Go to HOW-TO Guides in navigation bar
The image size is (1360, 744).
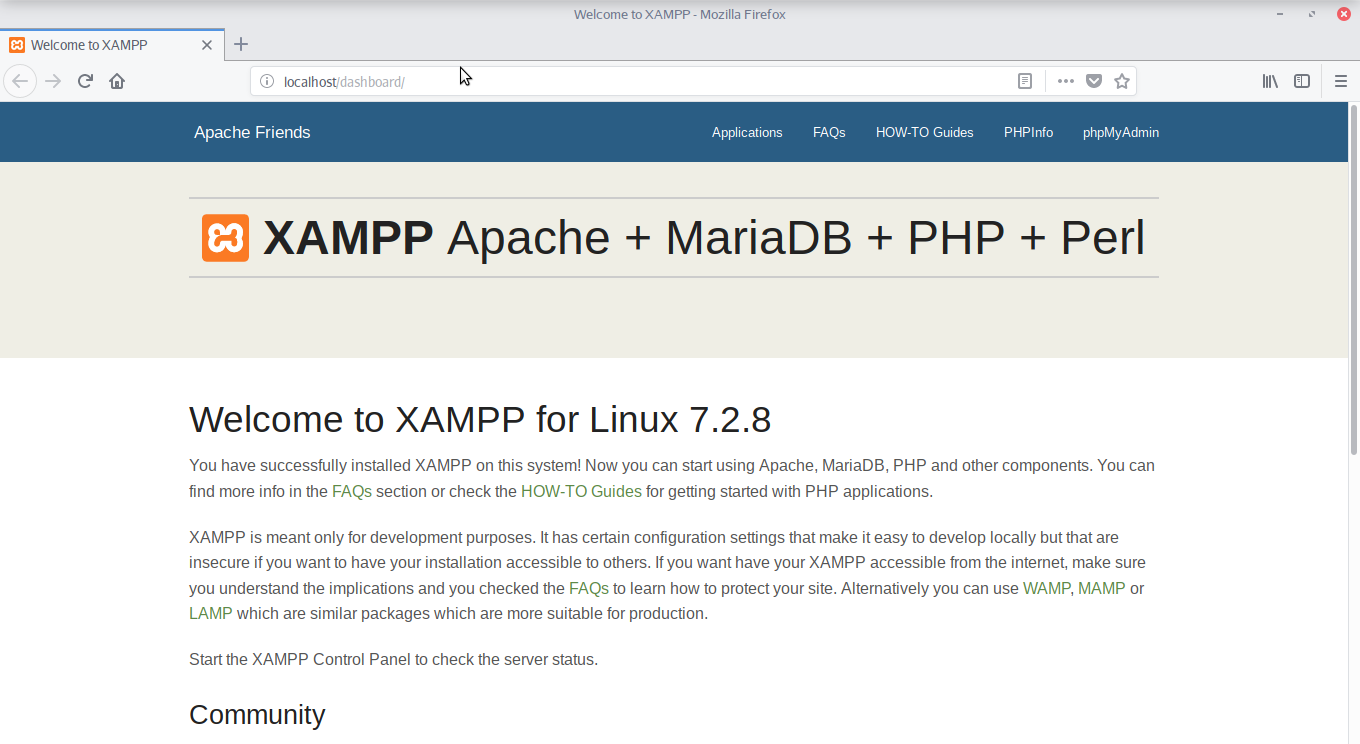tap(925, 132)
